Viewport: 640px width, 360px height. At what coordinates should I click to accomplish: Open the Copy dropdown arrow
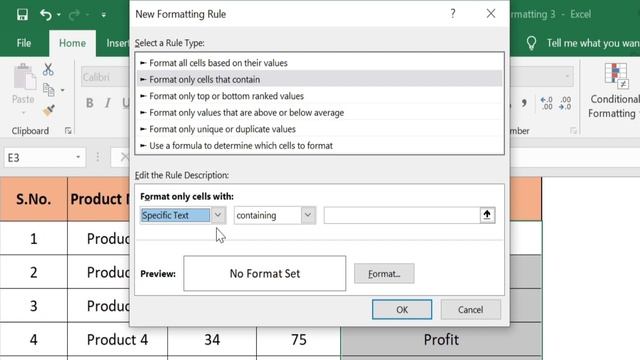pyautogui.click(x=62, y=90)
